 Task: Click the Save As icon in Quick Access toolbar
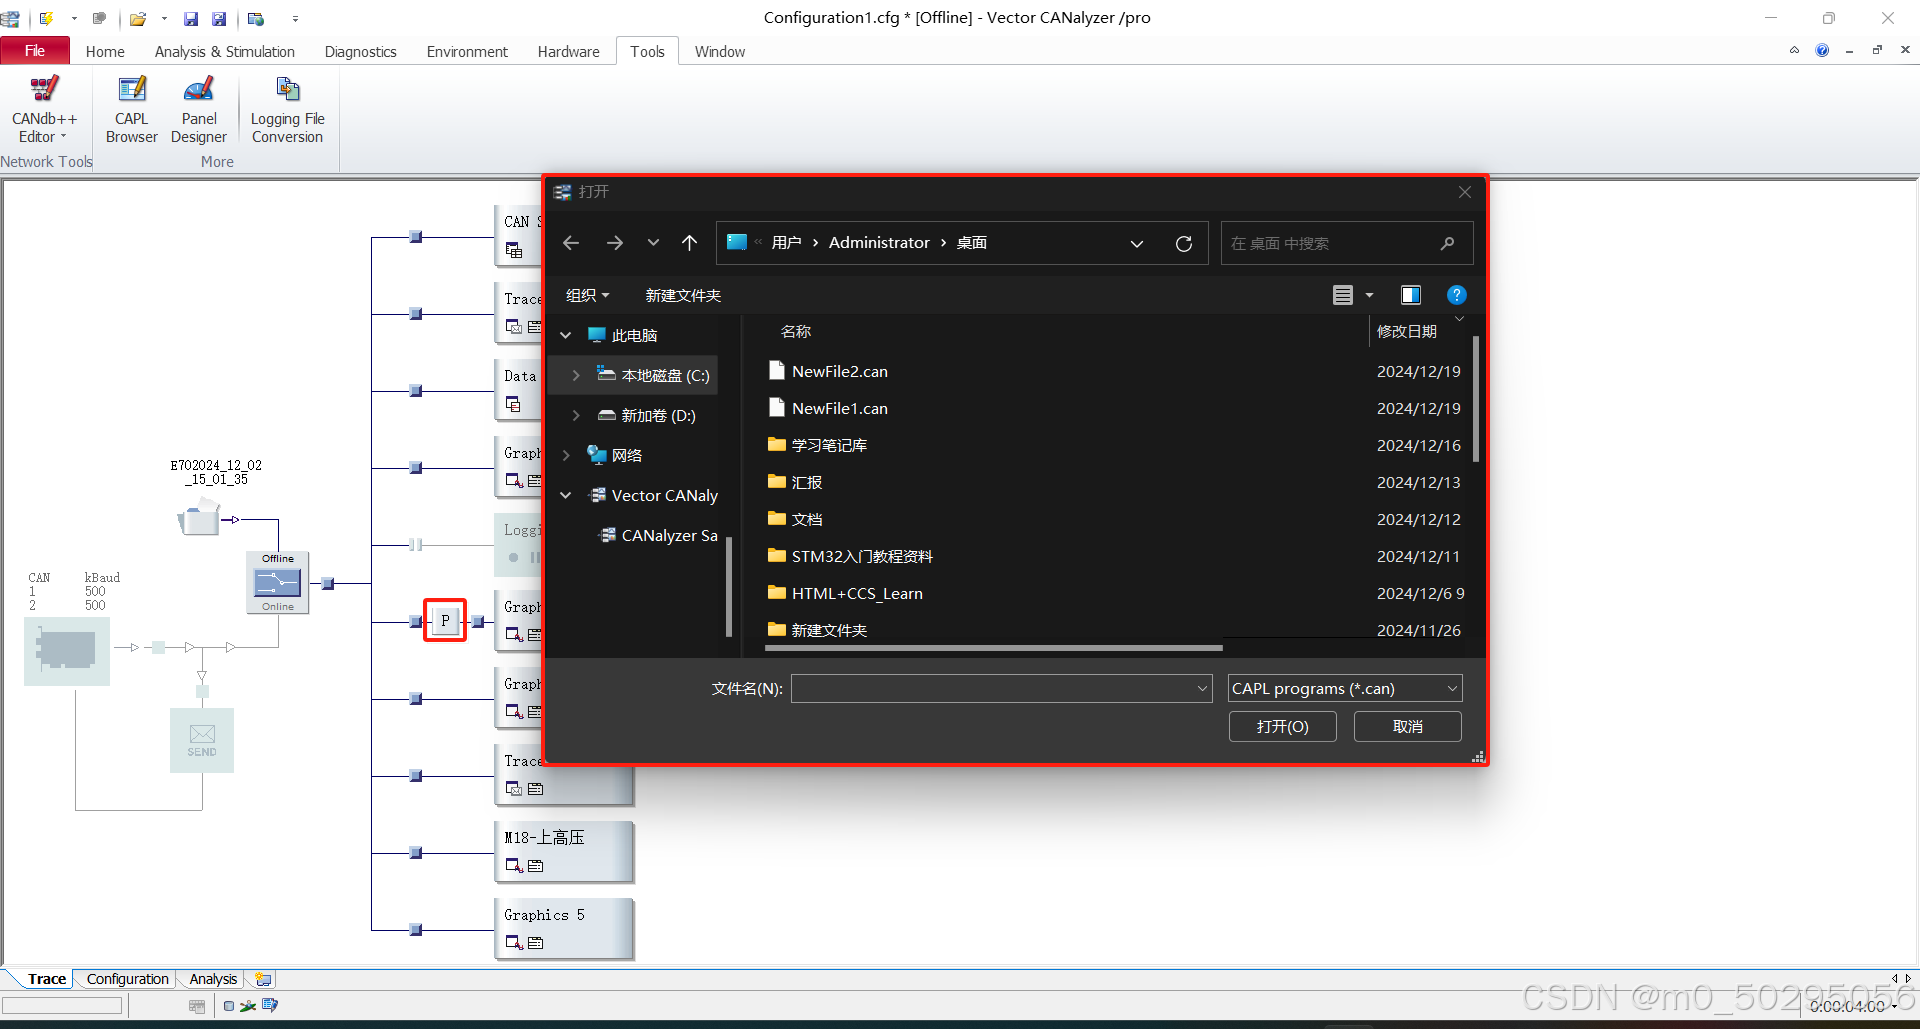[218, 18]
